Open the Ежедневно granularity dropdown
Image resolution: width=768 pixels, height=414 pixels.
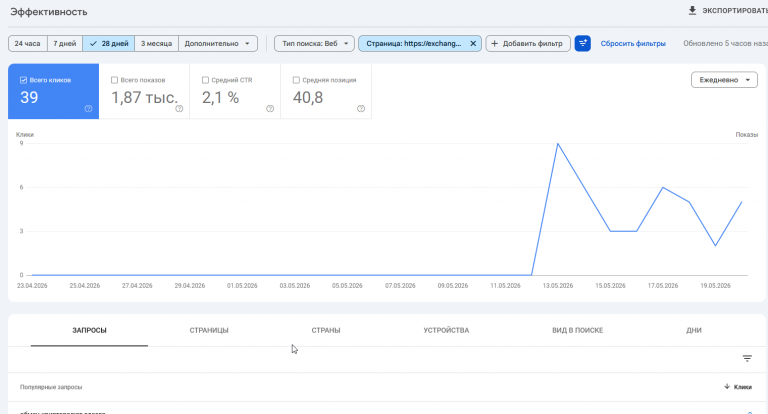click(x=724, y=80)
